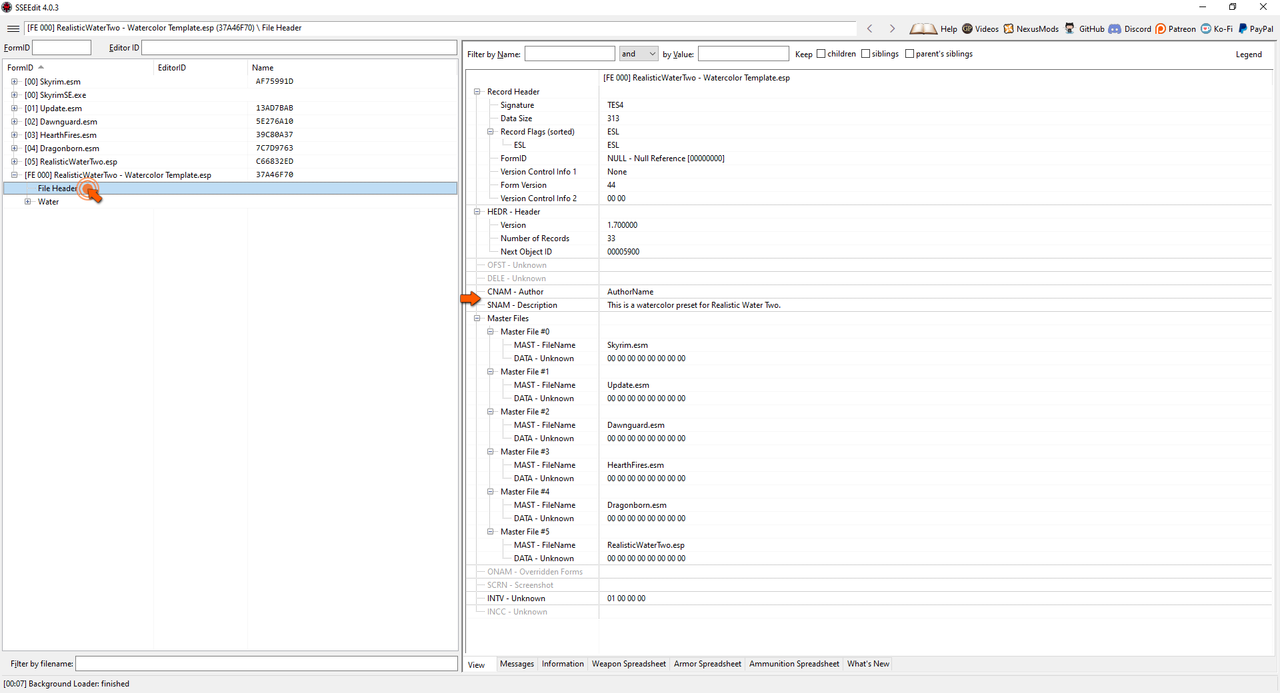
Task: Collapse the HEDR - Header section
Action: coord(477,212)
